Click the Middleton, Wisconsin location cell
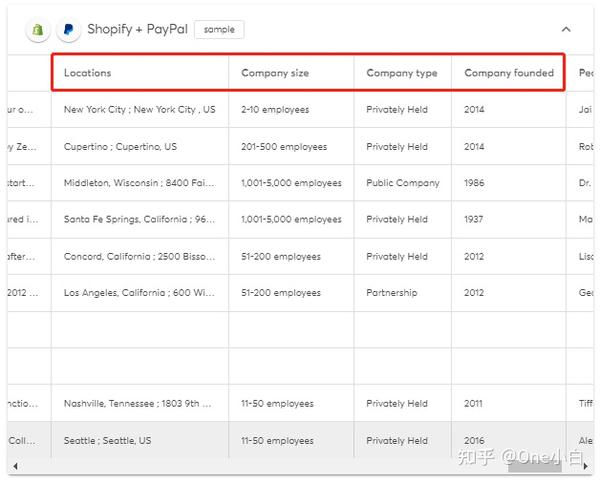Image resolution: width=600 pixels, height=482 pixels. 138,183
